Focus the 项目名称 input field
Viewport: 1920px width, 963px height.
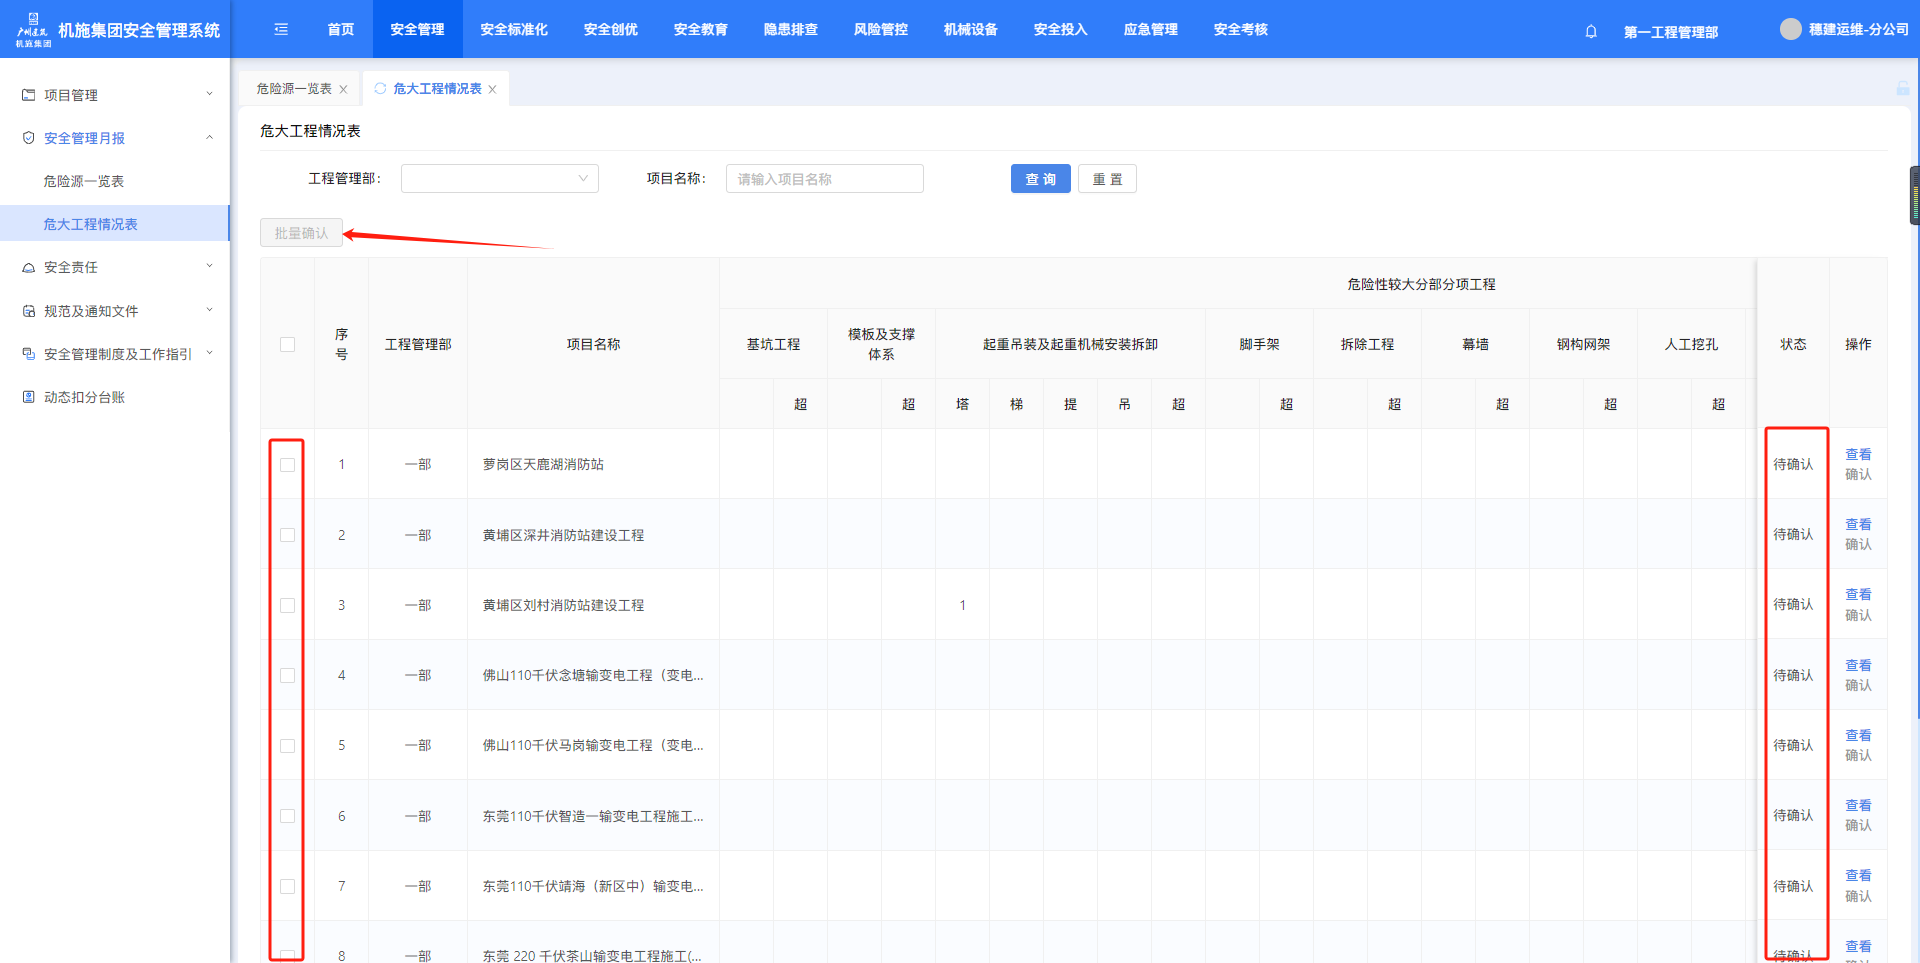click(x=824, y=179)
